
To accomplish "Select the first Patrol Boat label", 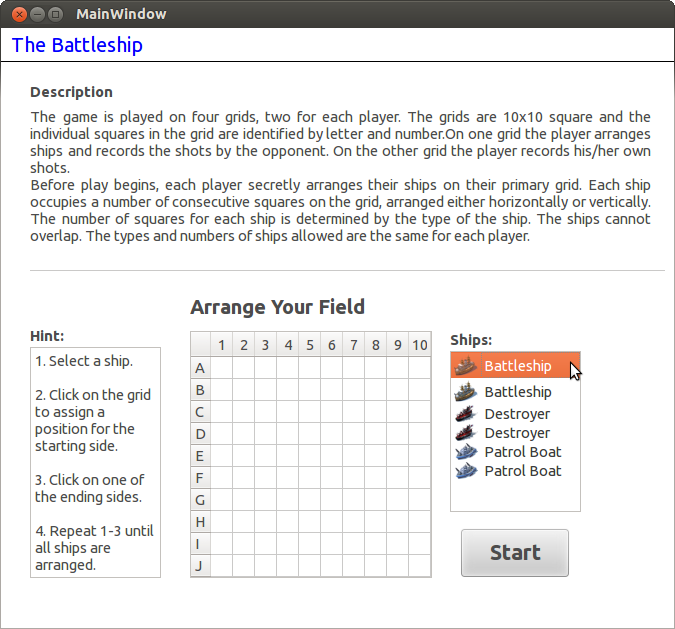I will click(523, 452).
